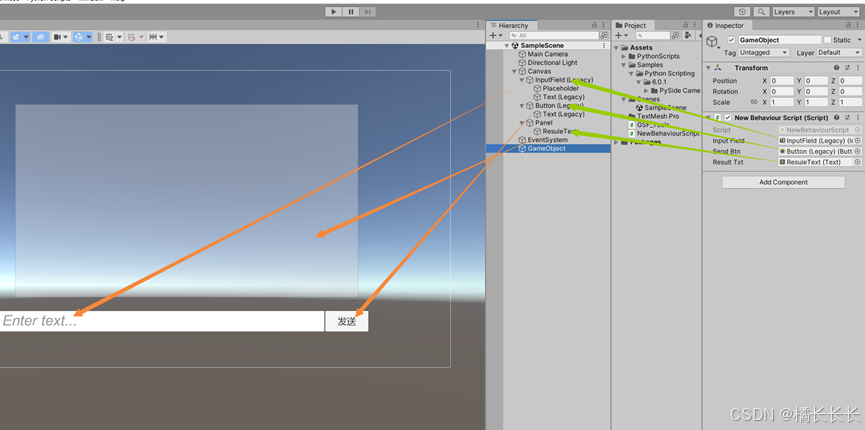Click the Project search-by-type icon
The width and height of the screenshot is (865, 430).
point(675,35)
